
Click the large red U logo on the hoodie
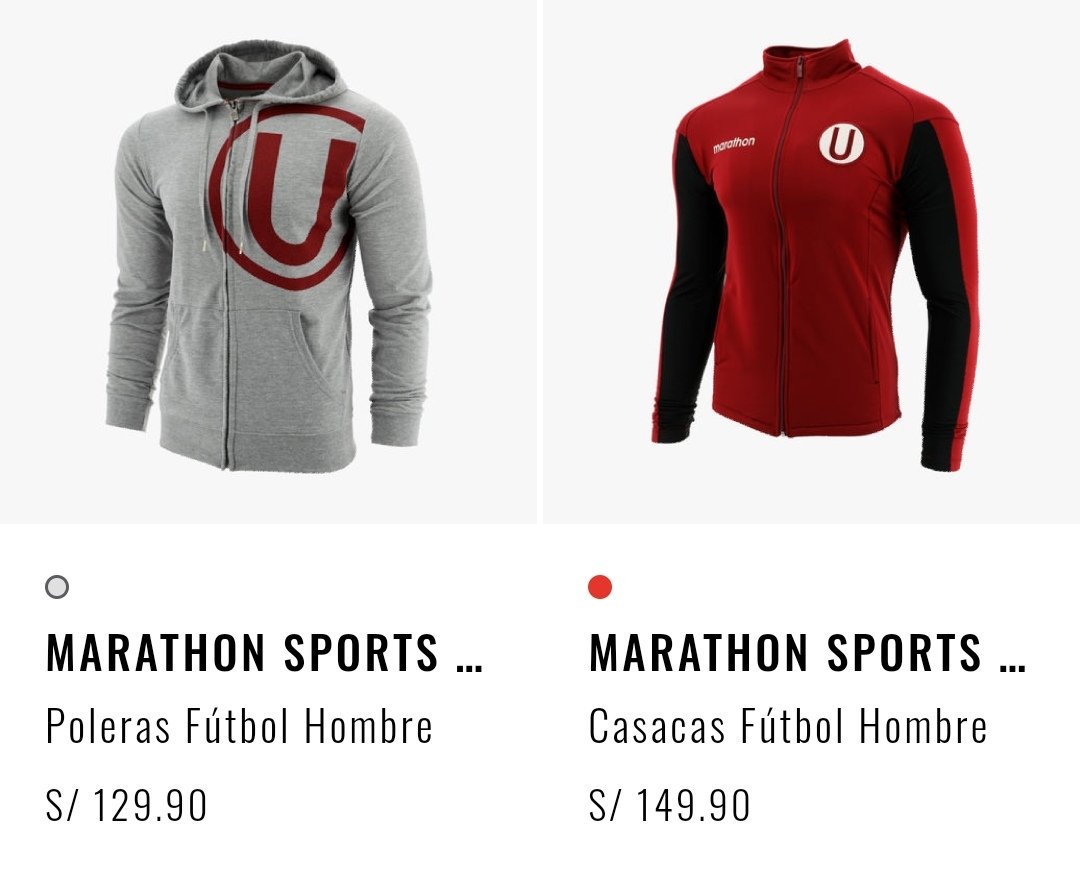click(x=287, y=198)
